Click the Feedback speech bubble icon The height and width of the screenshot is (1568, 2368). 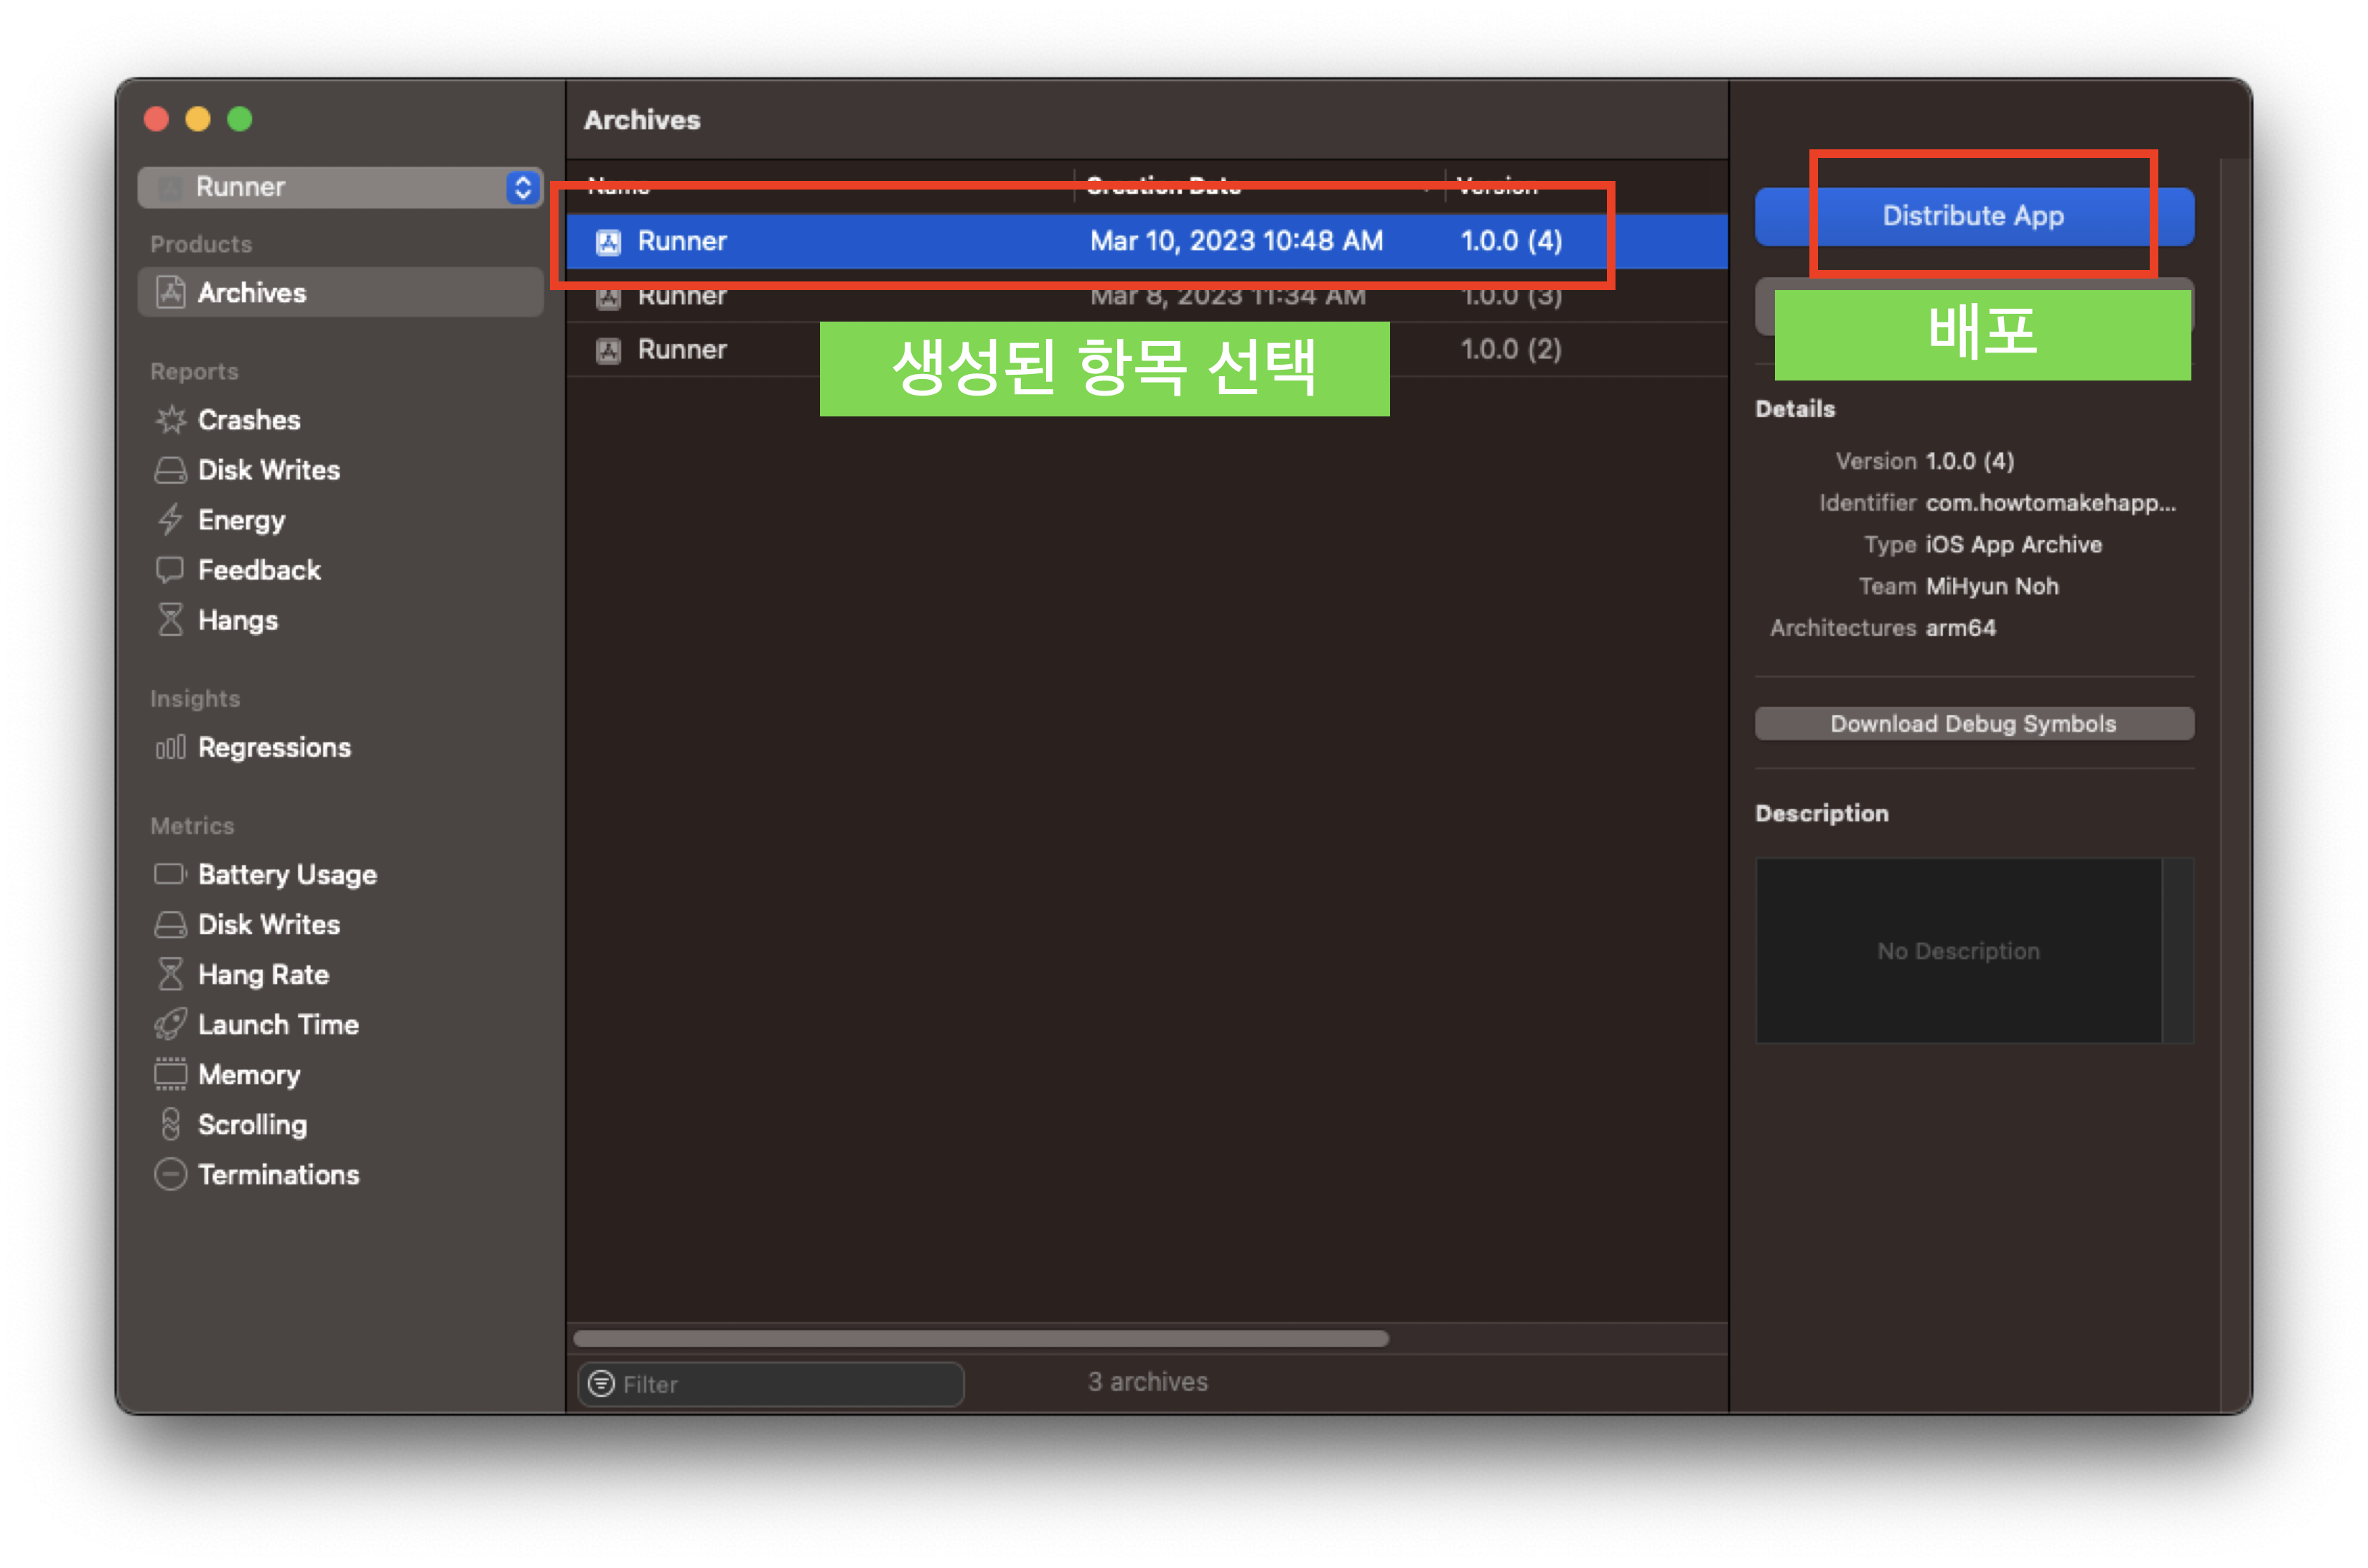tap(171, 570)
